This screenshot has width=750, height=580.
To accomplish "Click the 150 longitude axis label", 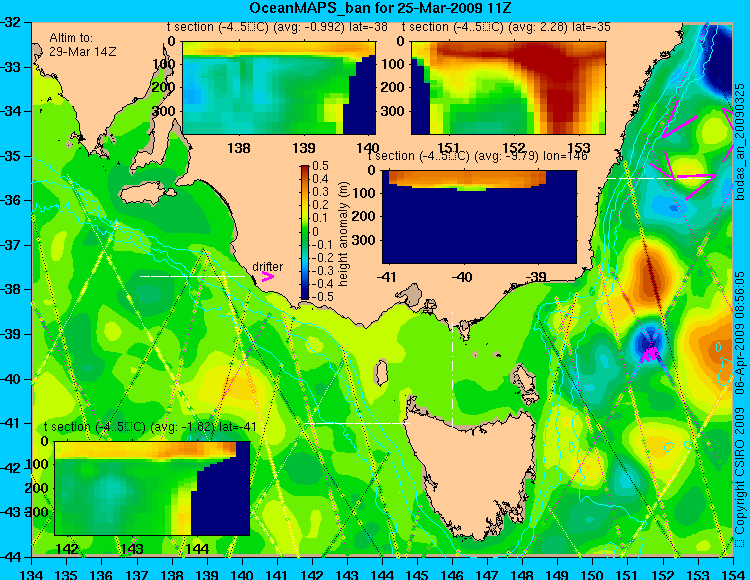I will [592, 574].
